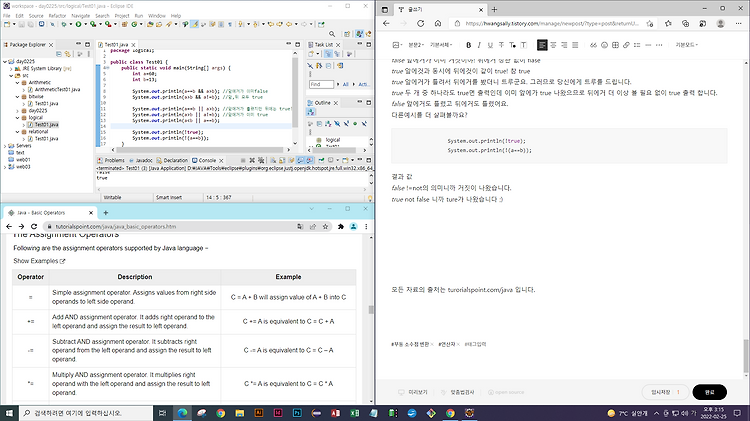750x421 pixels.
Task: Click the Run button in Eclipse toolbar
Action: pos(78,24)
